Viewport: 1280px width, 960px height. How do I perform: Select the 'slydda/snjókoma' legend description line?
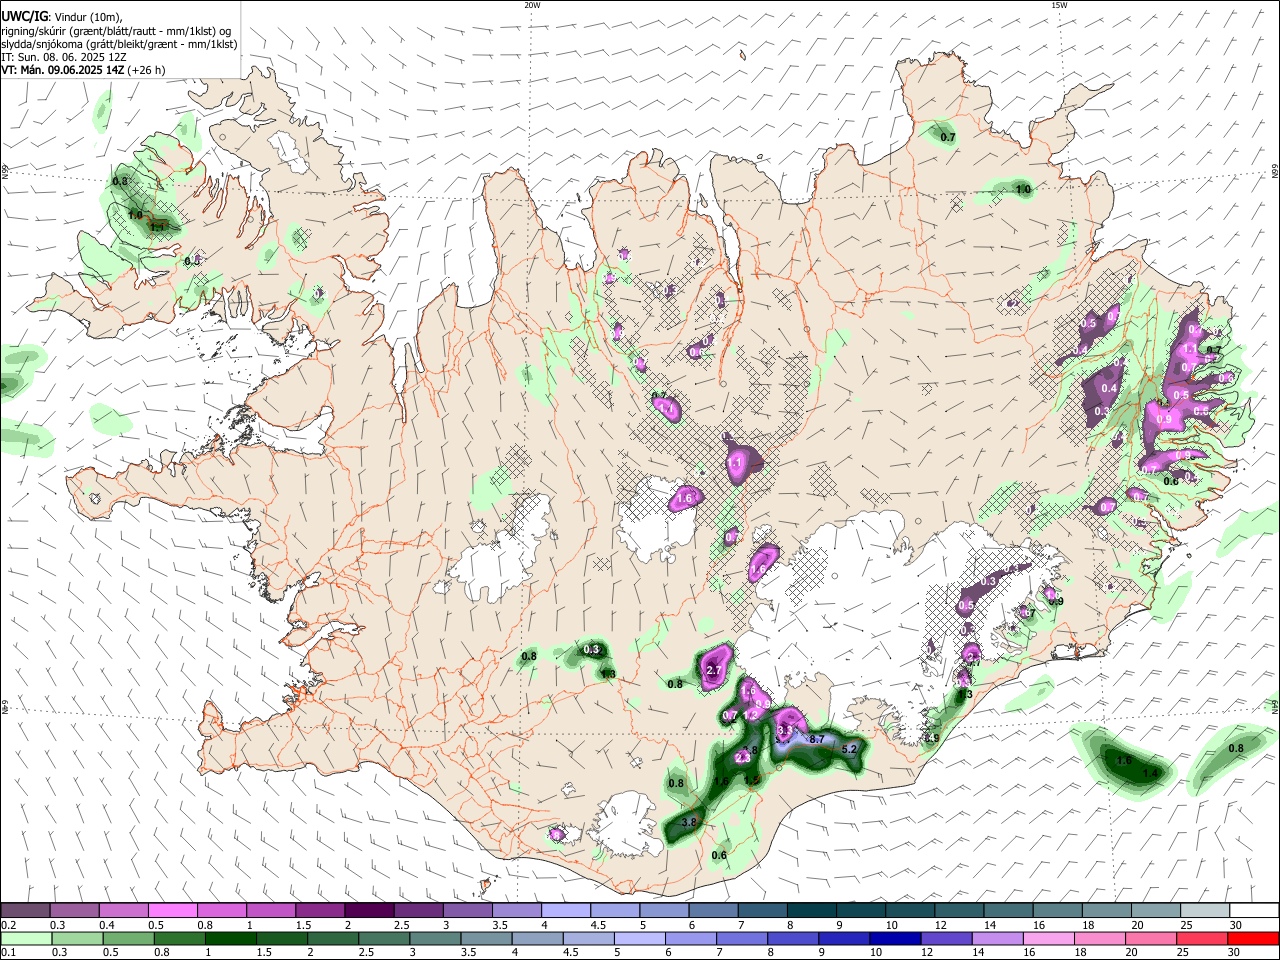119,44
